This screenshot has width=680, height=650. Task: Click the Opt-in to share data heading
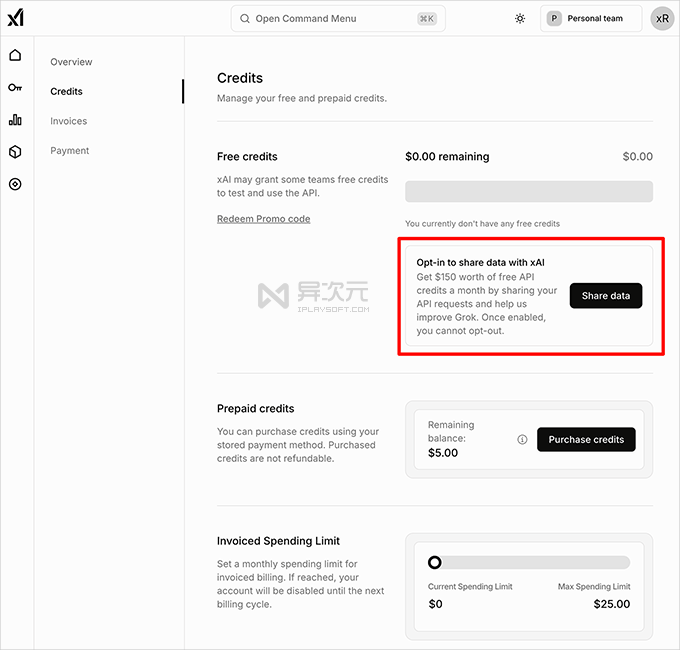click(481, 262)
